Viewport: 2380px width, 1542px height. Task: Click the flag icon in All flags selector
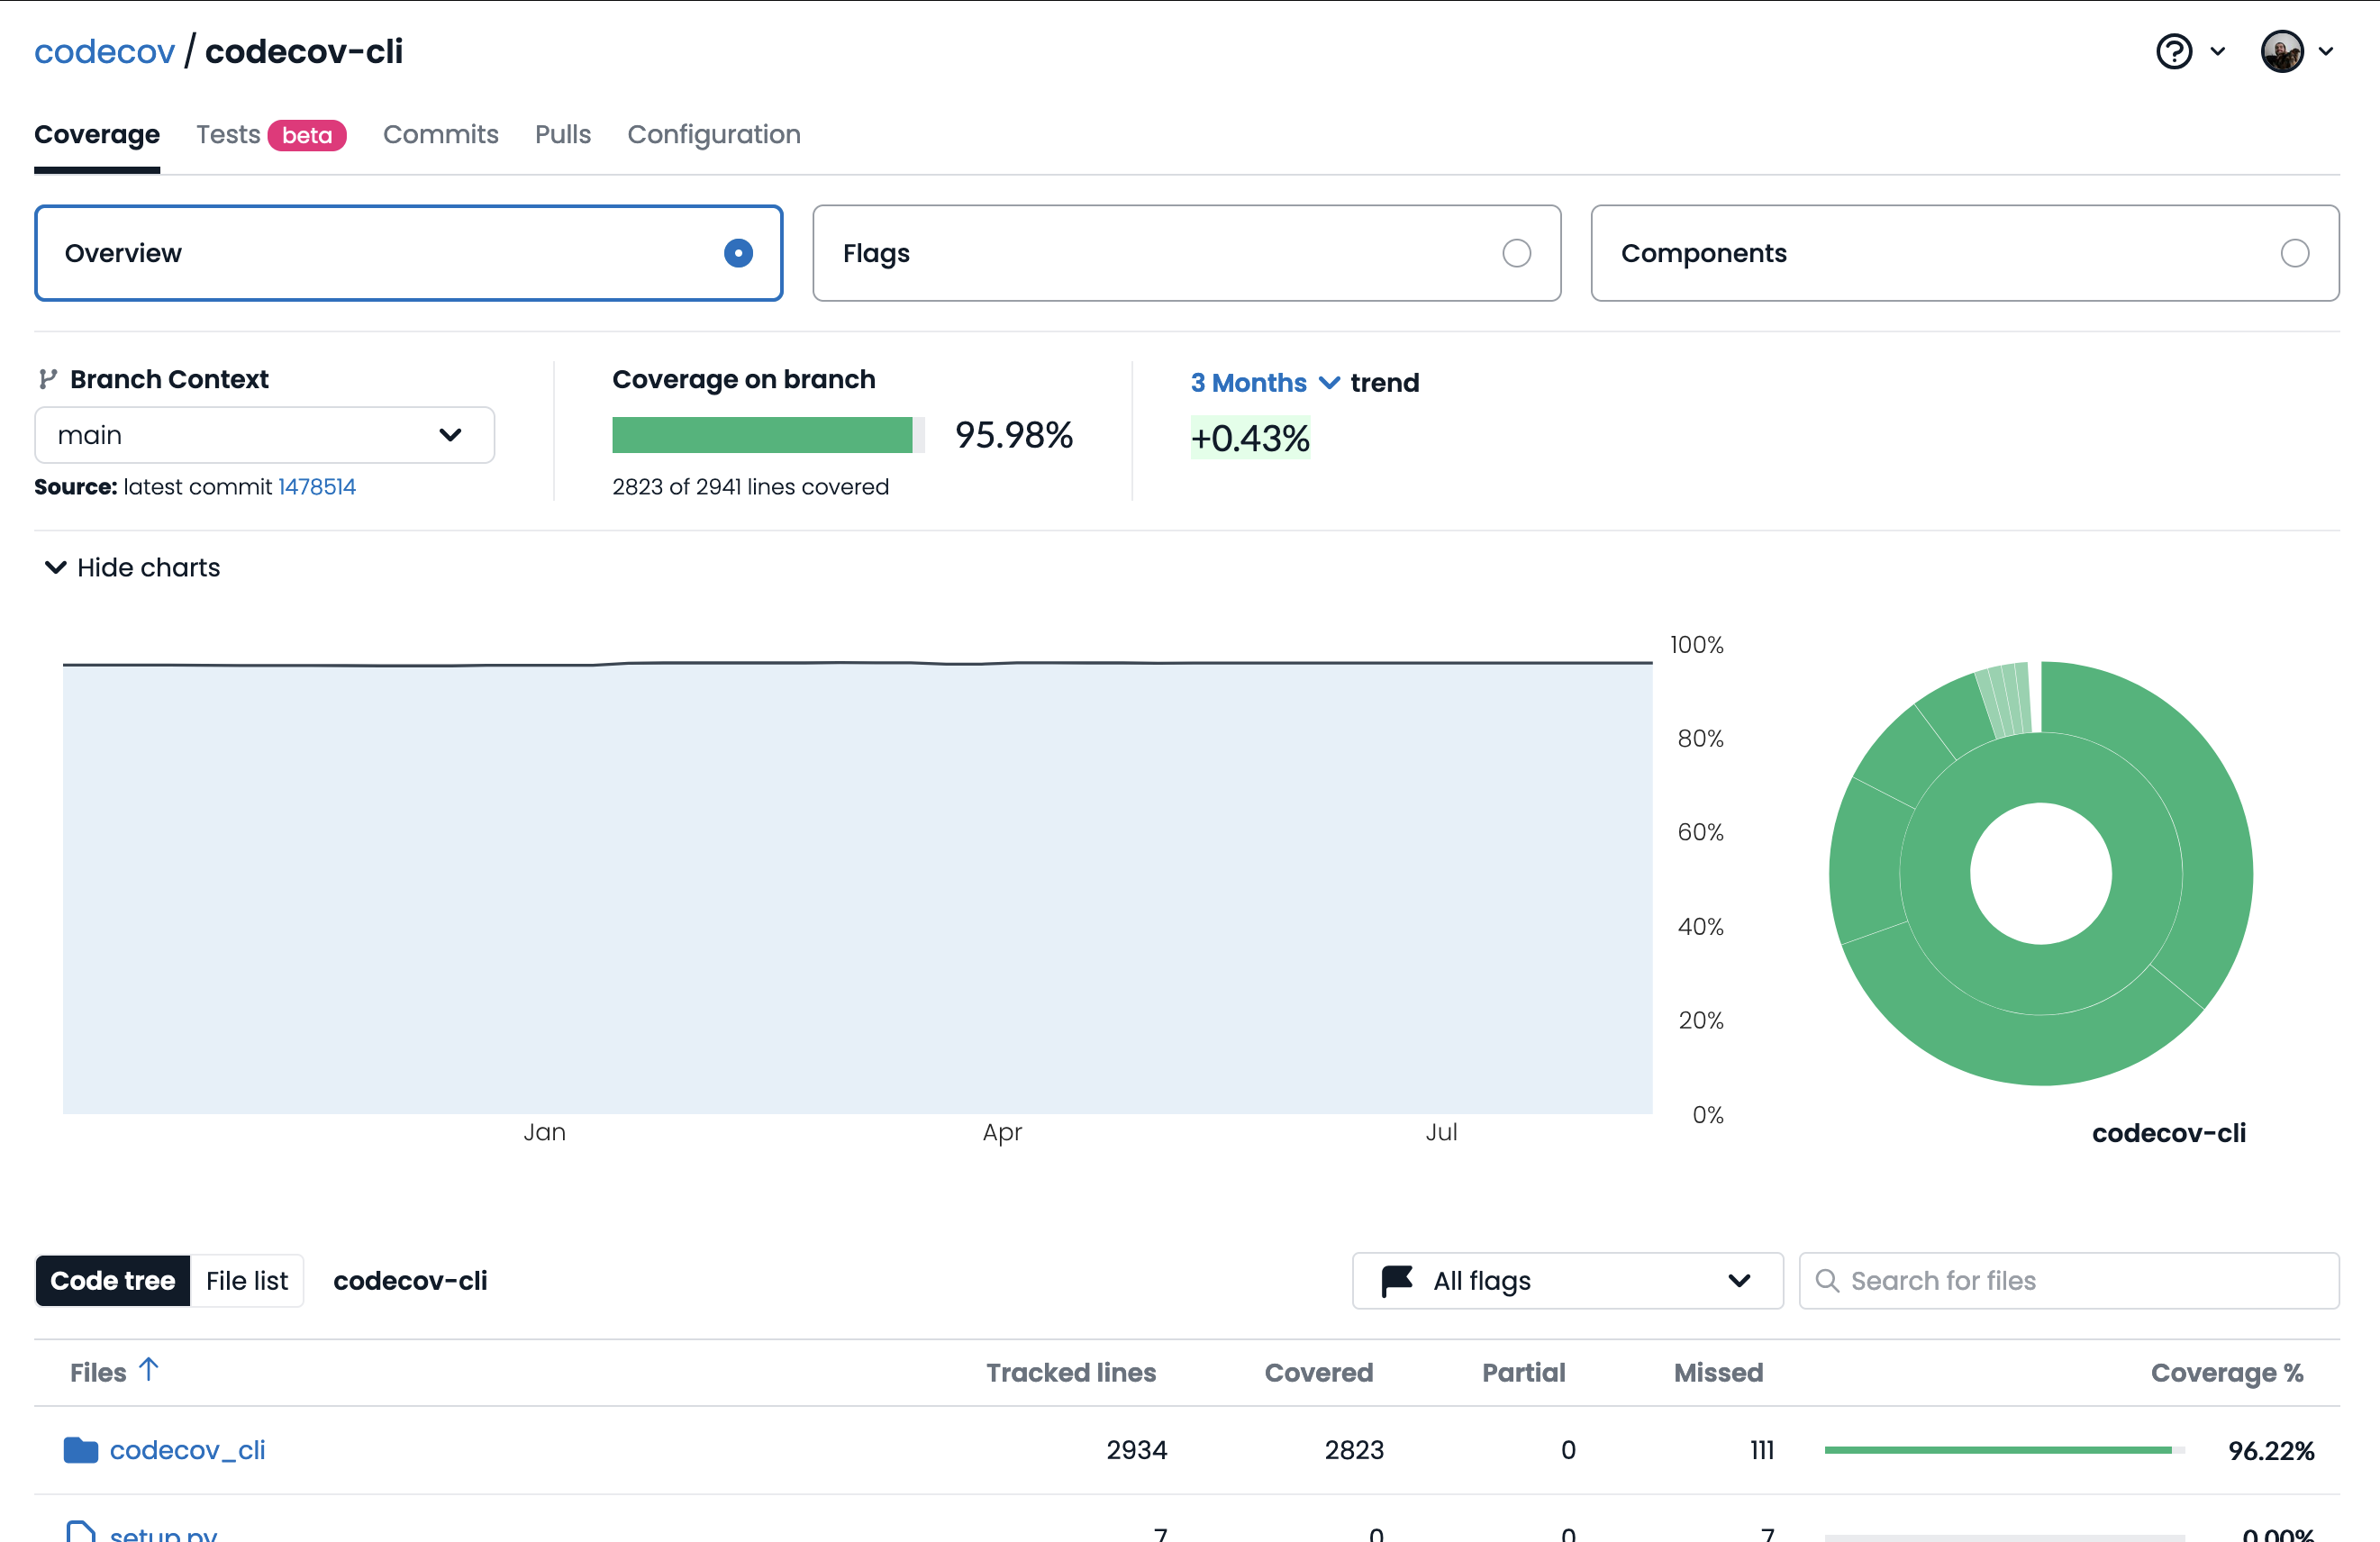[1396, 1280]
